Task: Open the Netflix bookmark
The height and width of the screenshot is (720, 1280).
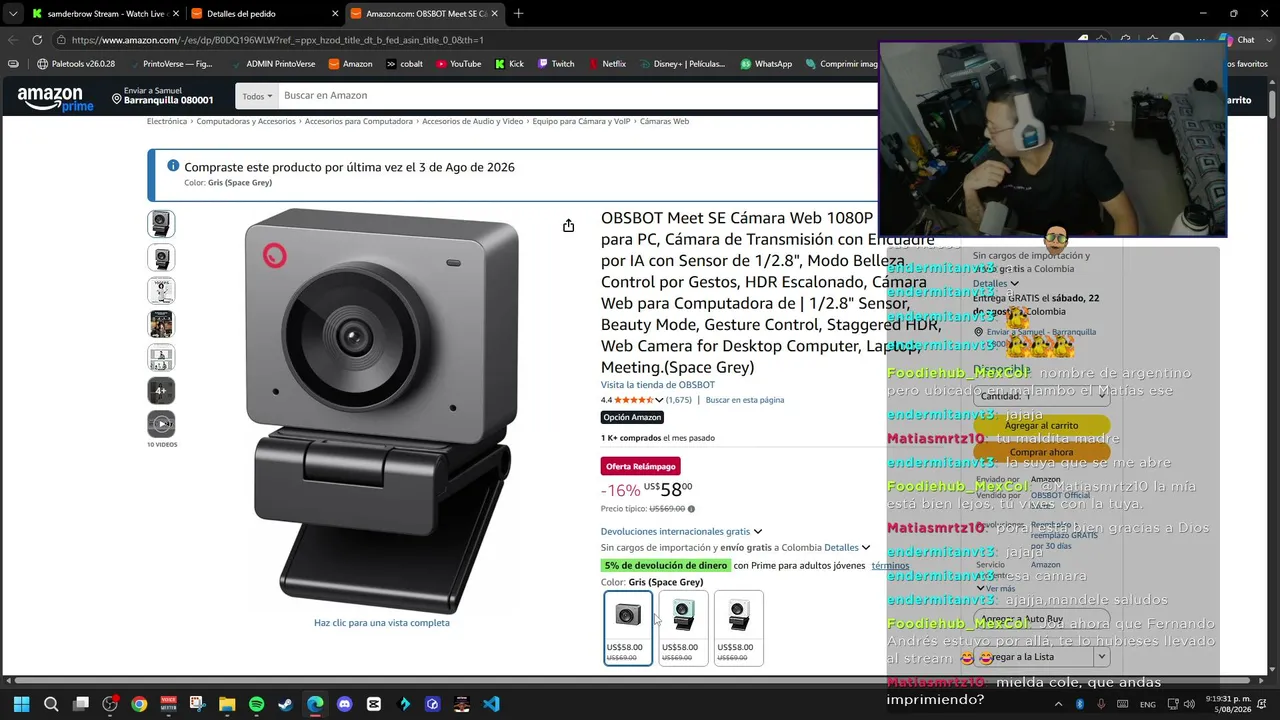Action: 607,64
